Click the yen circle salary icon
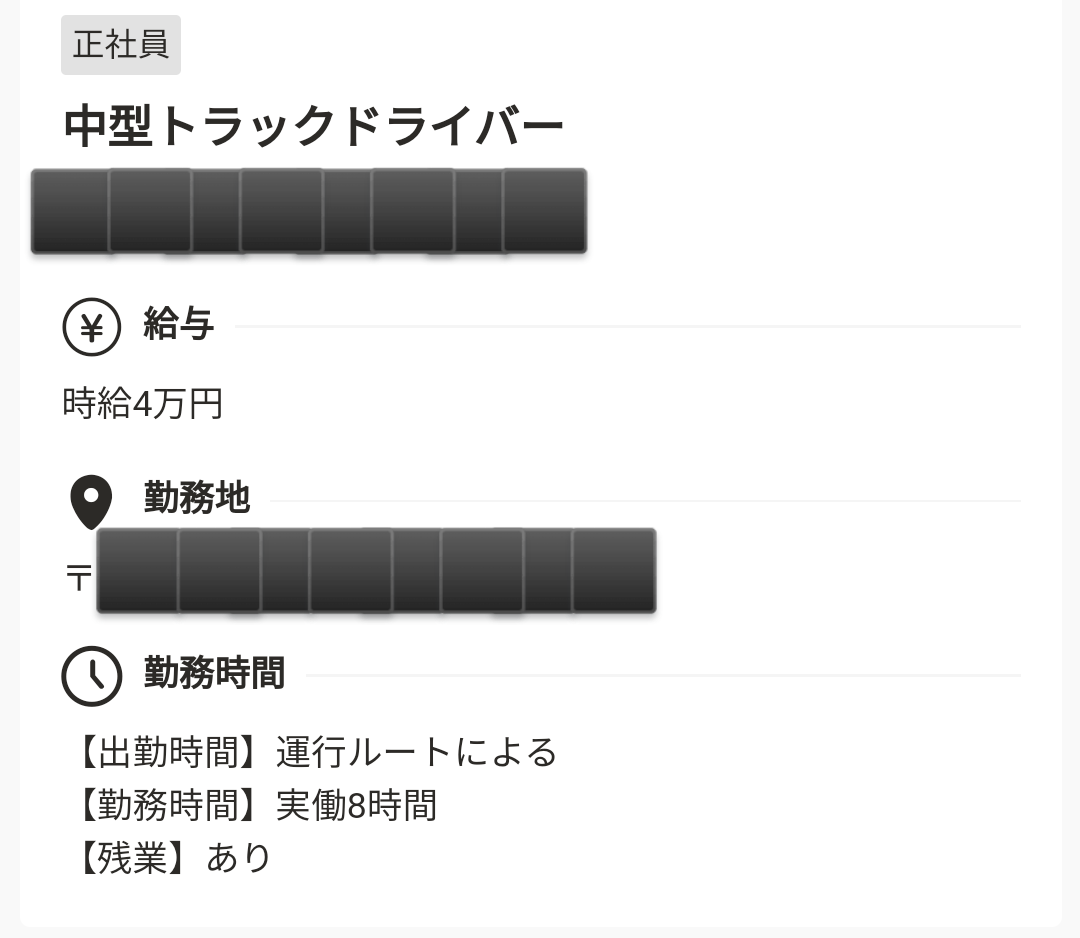Viewport: 1080px width, 938px height. click(x=92, y=326)
